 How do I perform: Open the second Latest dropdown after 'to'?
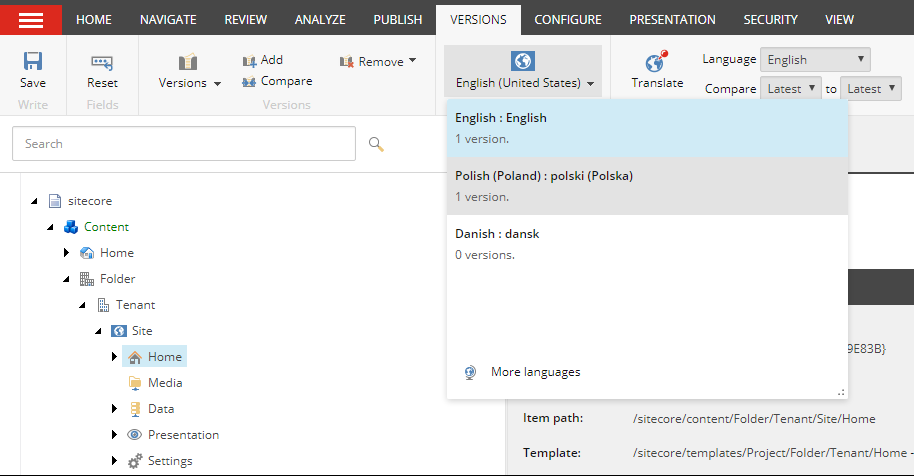[x=871, y=89]
